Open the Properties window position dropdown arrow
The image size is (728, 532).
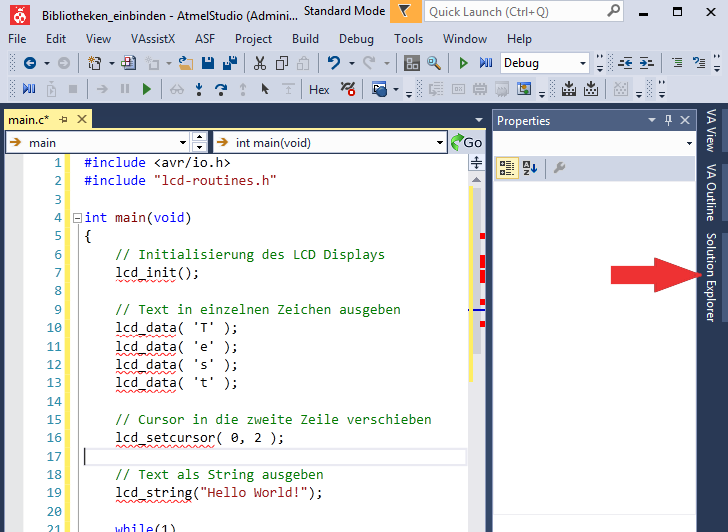[652, 120]
